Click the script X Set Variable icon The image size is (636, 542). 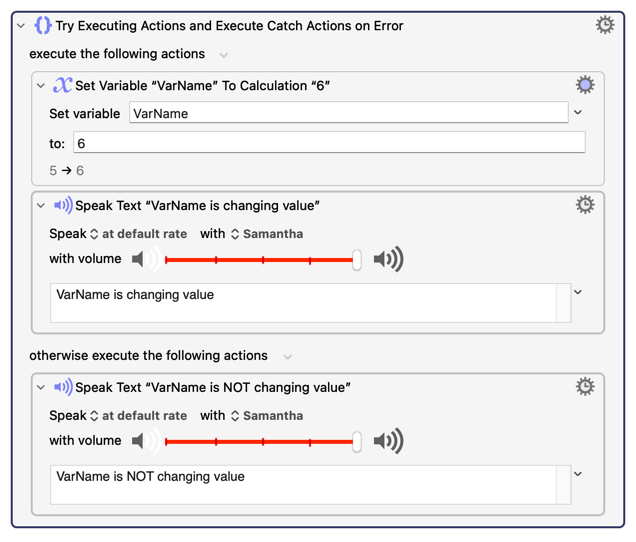click(x=62, y=85)
